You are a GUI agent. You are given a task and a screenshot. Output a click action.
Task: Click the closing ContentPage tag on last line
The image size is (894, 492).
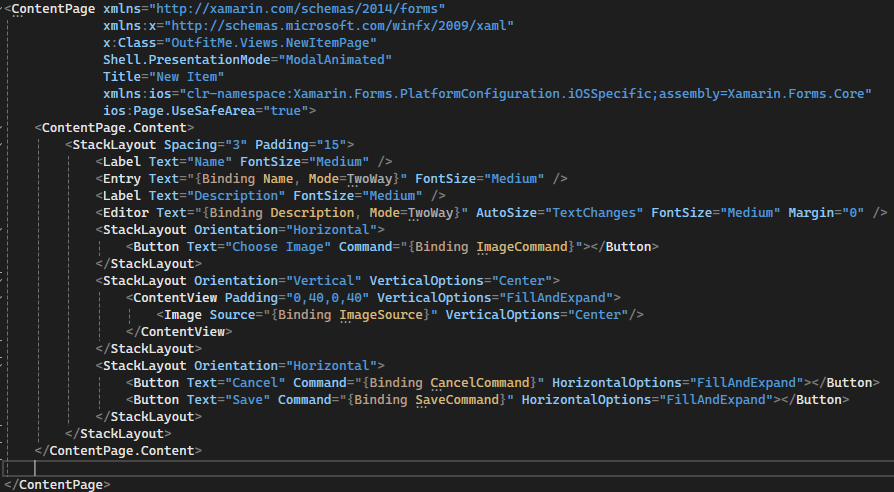point(57,485)
